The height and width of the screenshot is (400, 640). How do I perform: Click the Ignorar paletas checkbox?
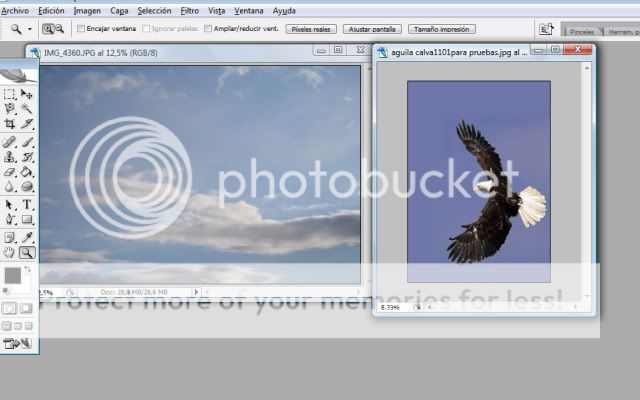tap(146, 29)
